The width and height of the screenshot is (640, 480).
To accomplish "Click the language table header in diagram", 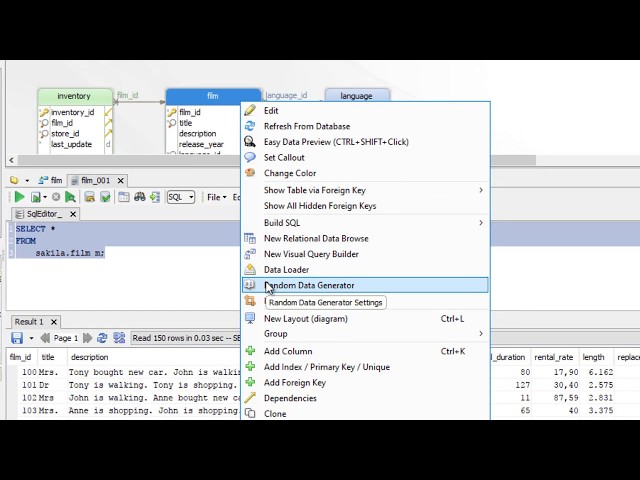I will point(357,96).
